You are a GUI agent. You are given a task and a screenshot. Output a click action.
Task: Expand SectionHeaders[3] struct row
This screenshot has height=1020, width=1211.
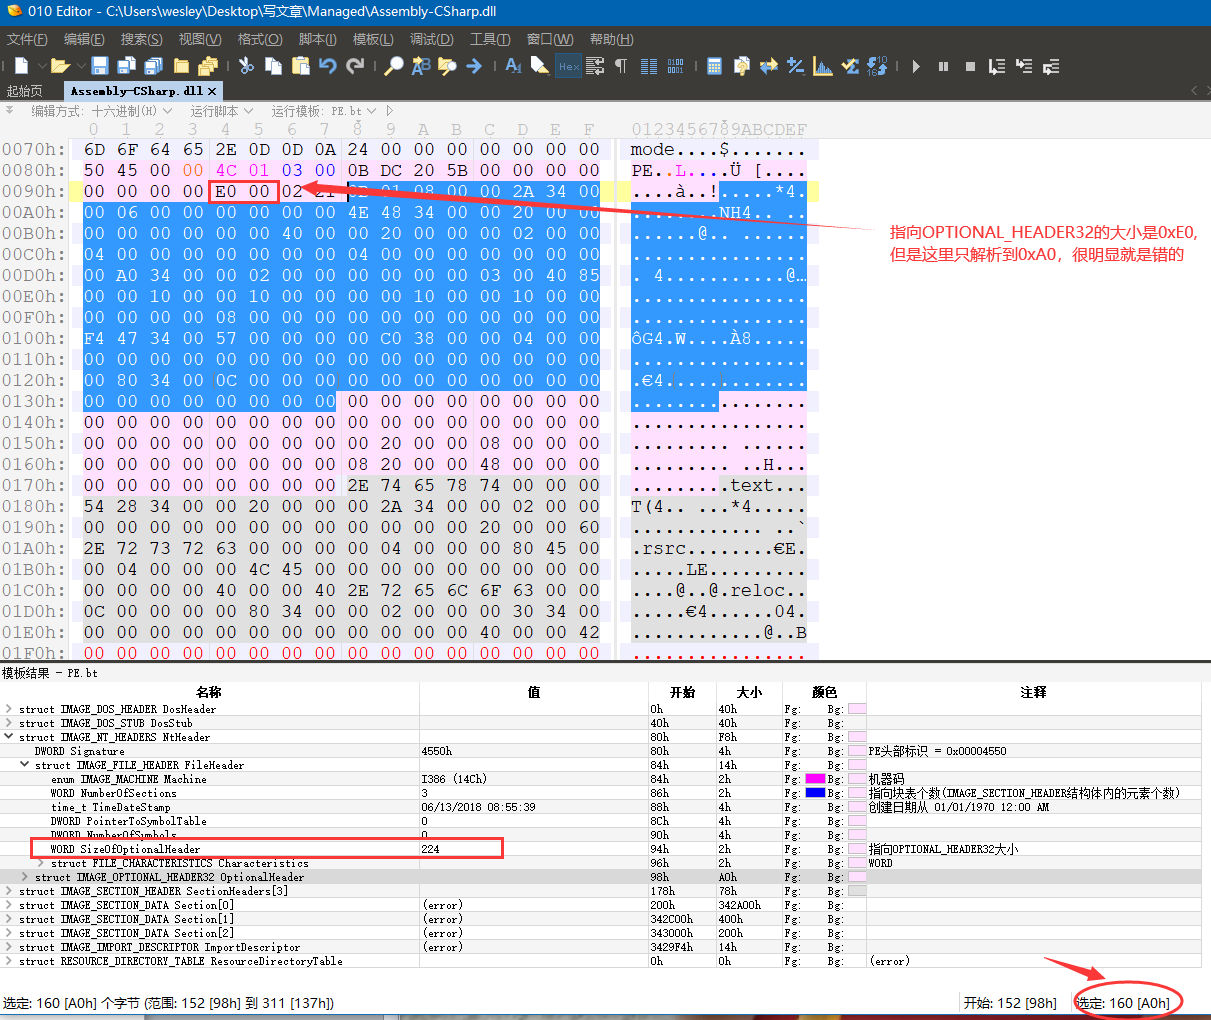tap(9, 891)
